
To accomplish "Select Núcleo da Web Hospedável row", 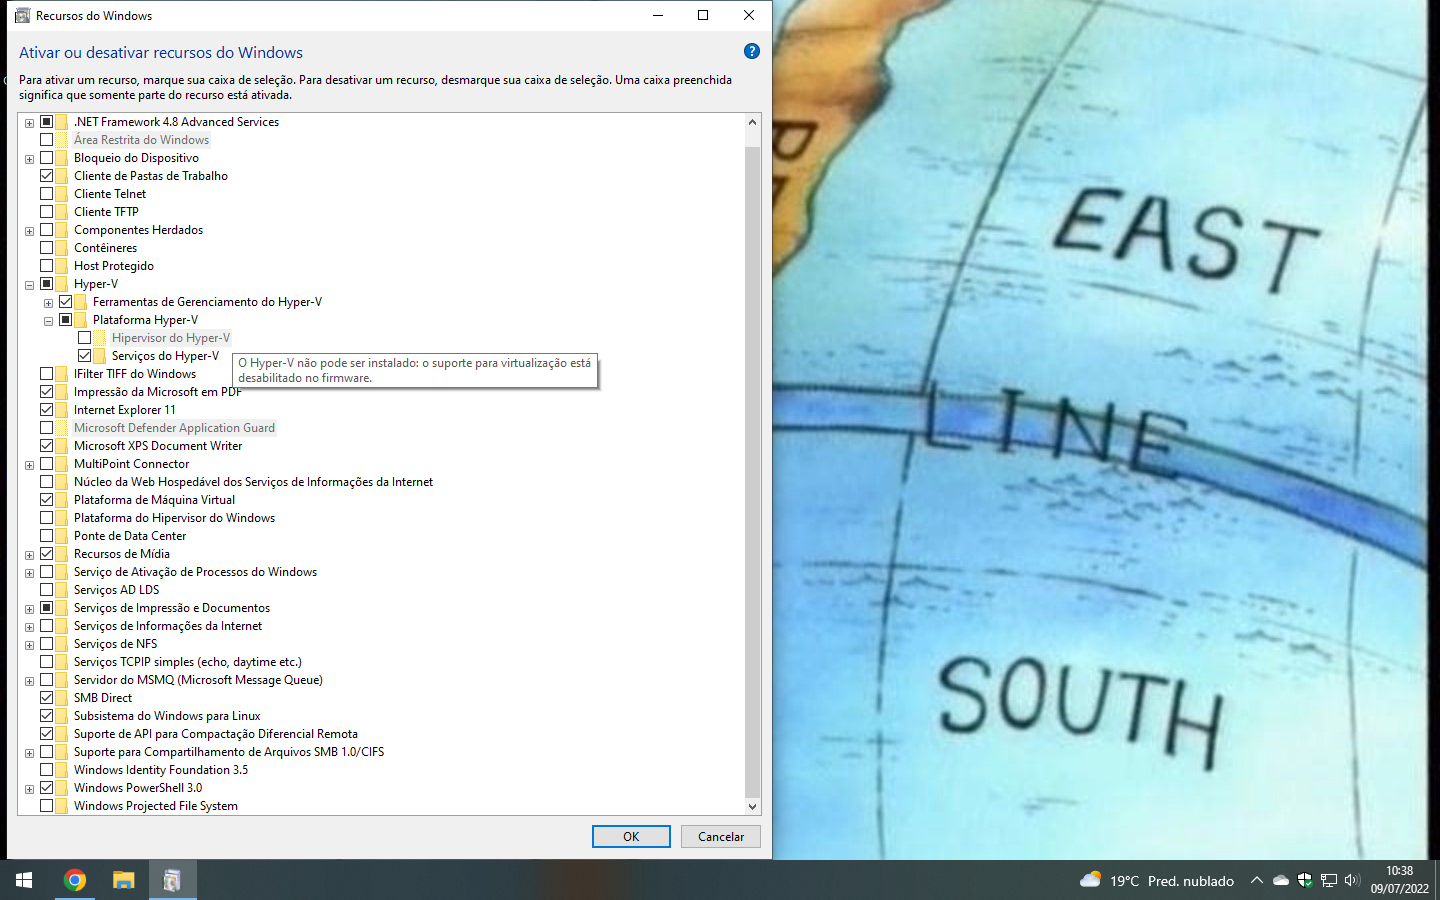I will (253, 482).
